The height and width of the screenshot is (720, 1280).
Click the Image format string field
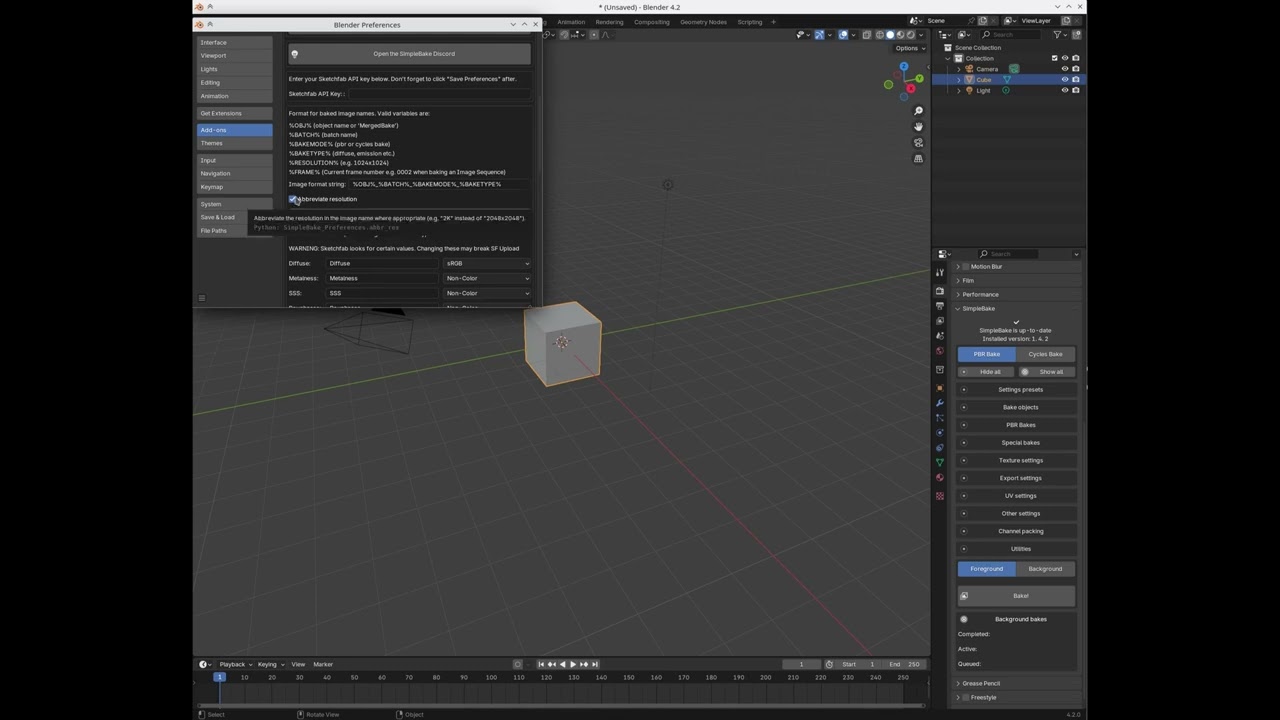tap(439, 184)
